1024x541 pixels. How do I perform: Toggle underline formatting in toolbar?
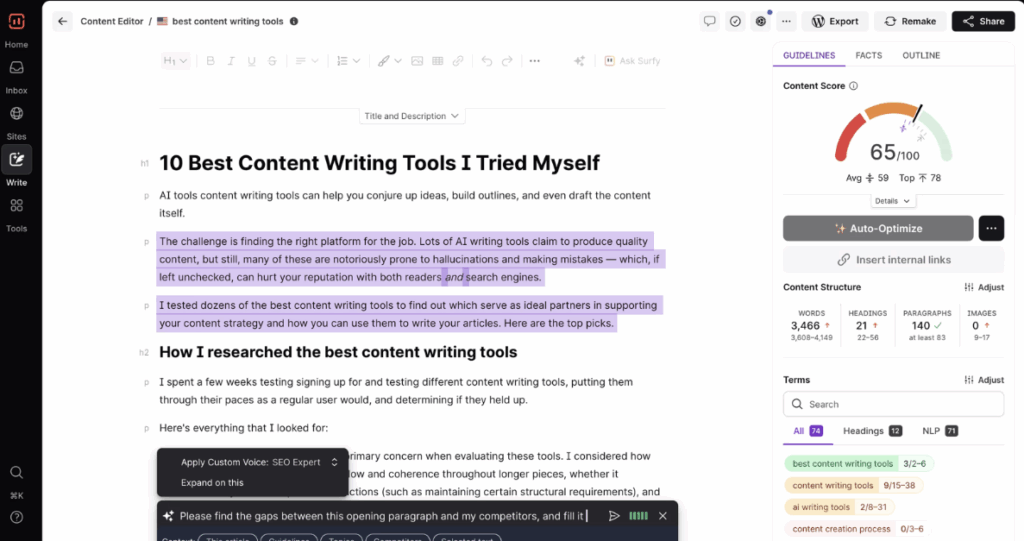pyautogui.click(x=254, y=61)
